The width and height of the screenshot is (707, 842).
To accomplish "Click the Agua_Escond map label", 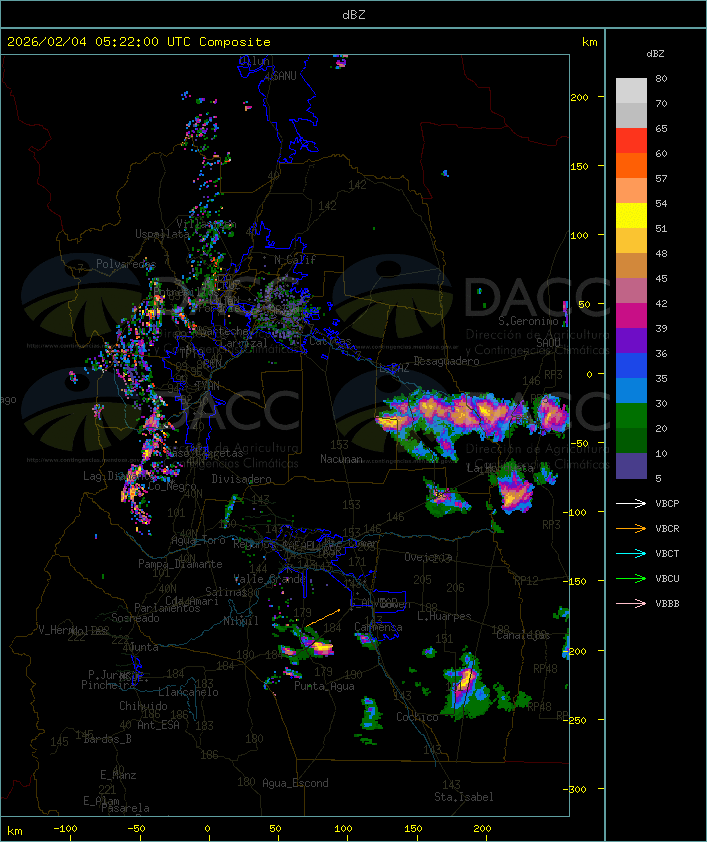I will (x=295, y=783).
